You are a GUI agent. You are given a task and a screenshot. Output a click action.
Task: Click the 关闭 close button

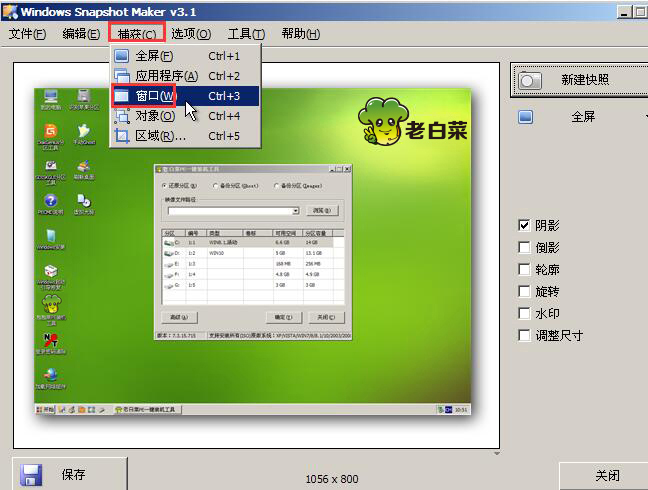[x=604, y=476]
